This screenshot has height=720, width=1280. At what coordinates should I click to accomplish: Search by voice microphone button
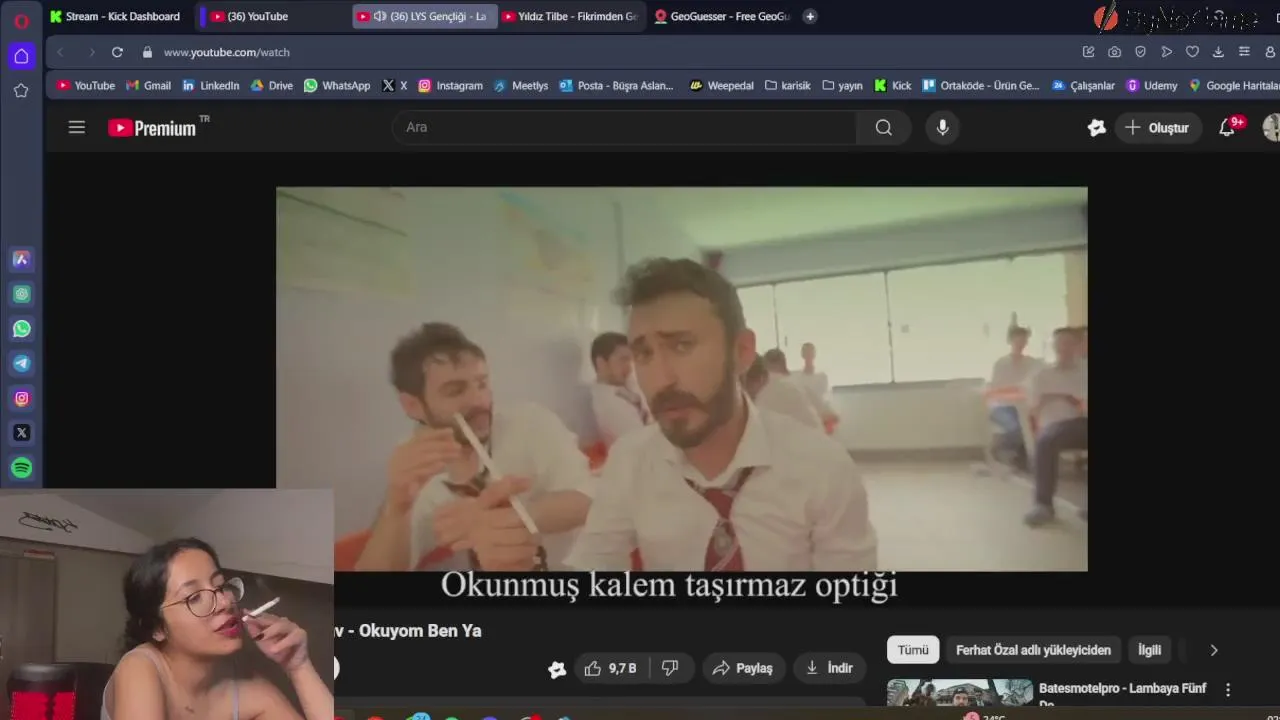click(942, 127)
